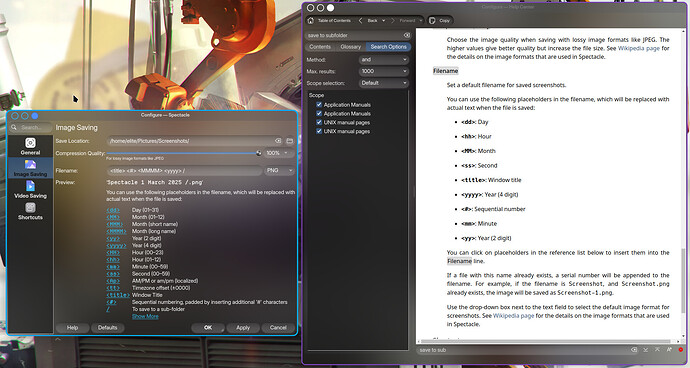Uncheck the first Application Manuals checkbox
The height and width of the screenshot is (368, 690).
(319, 105)
